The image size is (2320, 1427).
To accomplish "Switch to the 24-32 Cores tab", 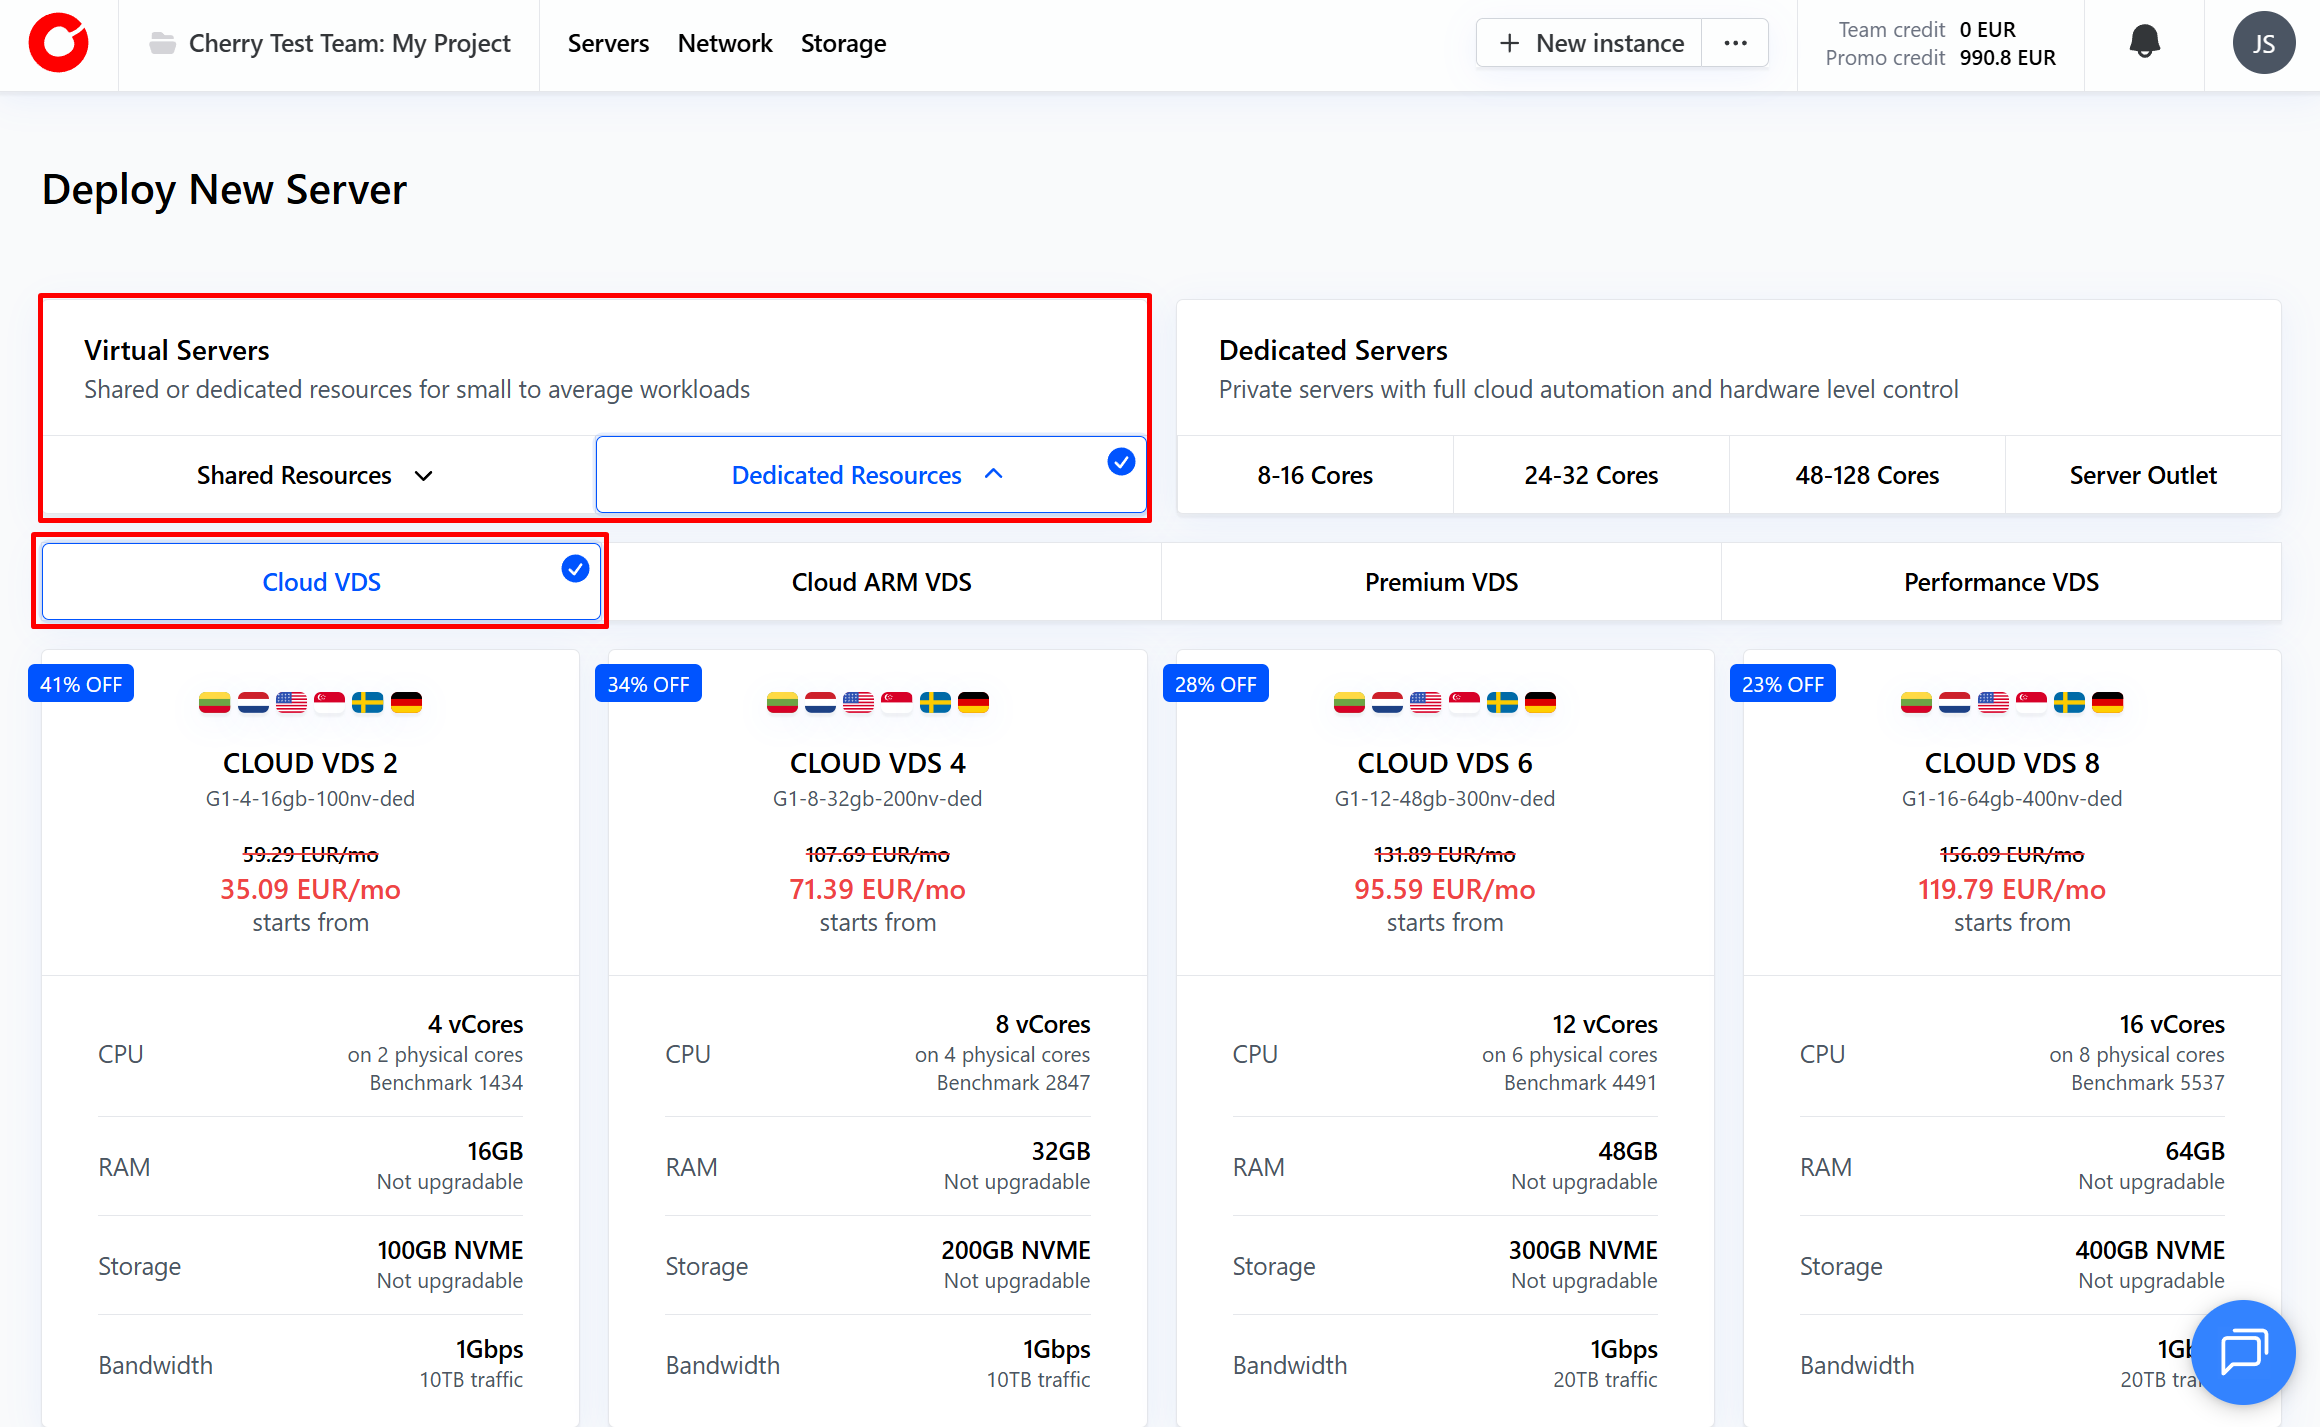I will [x=1590, y=475].
